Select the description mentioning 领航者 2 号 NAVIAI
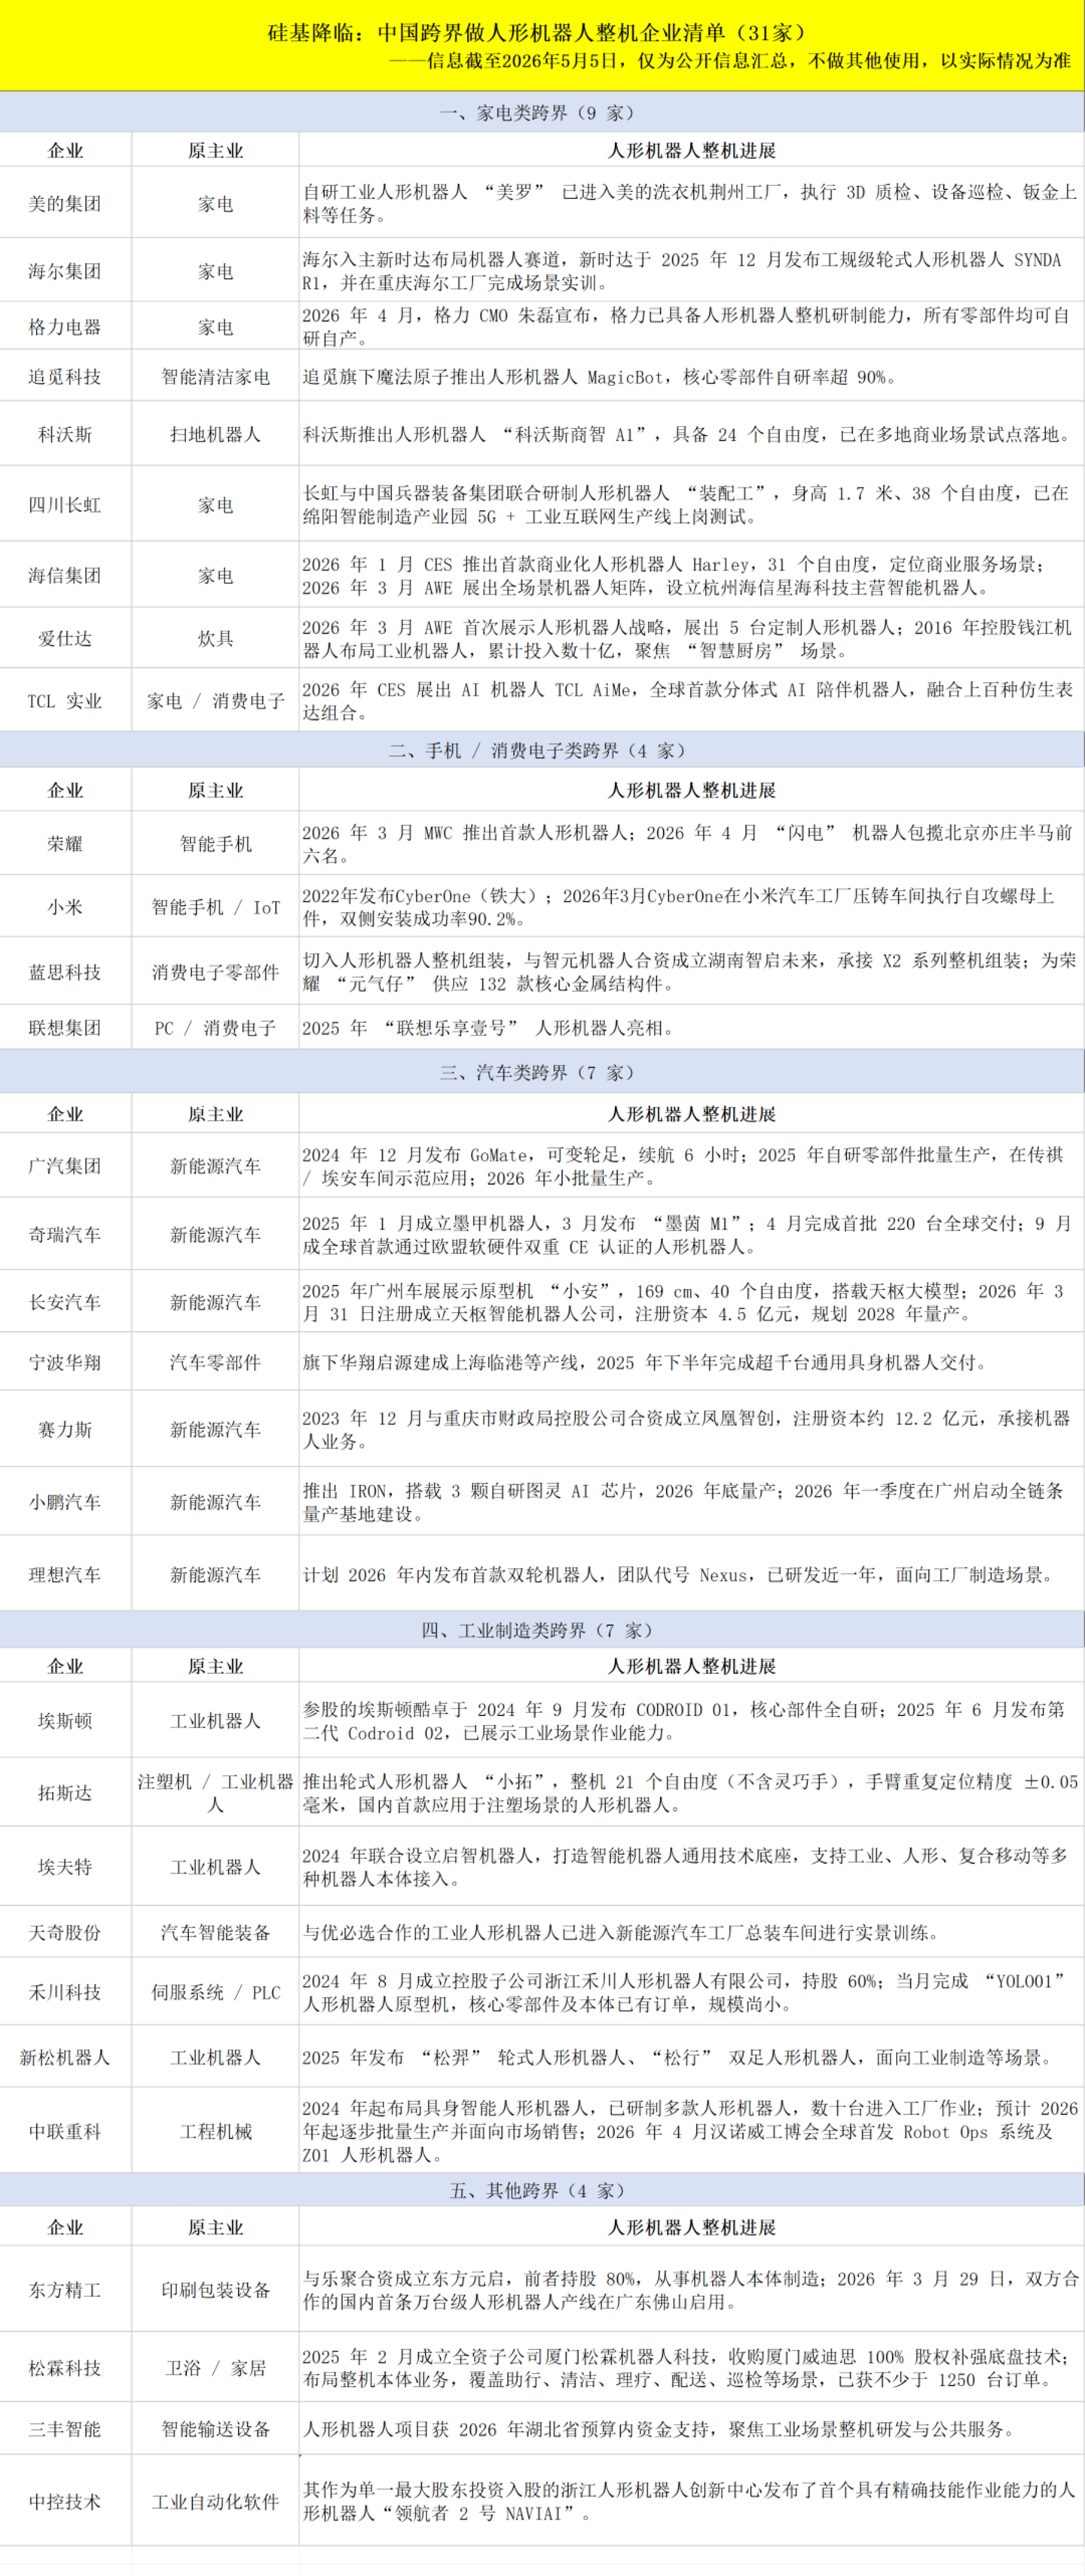The height and width of the screenshot is (2576, 1085). click(690, 2502)
